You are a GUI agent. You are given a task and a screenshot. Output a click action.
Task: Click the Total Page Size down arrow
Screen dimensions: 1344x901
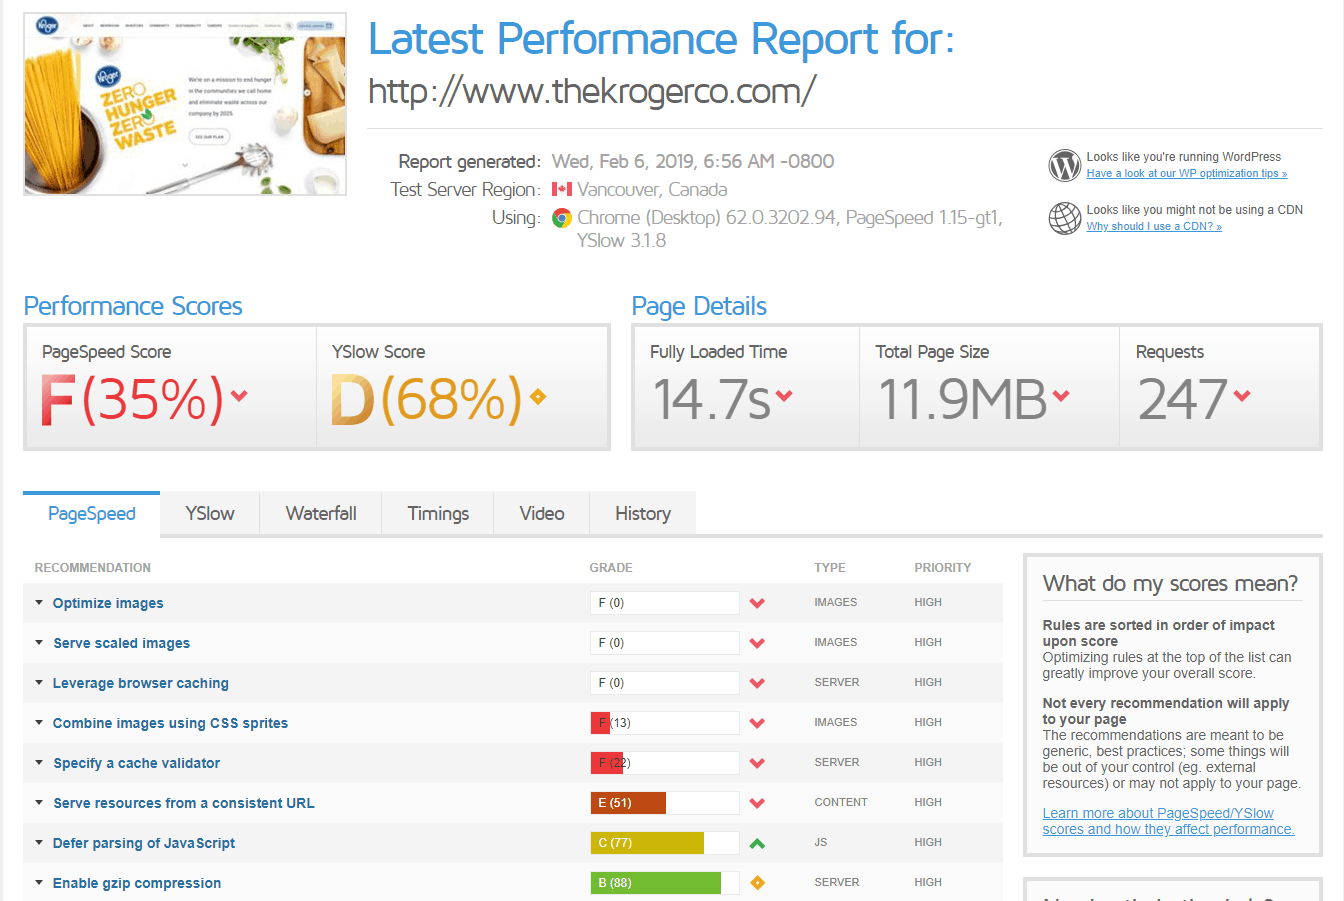(x=1061, y=396)
